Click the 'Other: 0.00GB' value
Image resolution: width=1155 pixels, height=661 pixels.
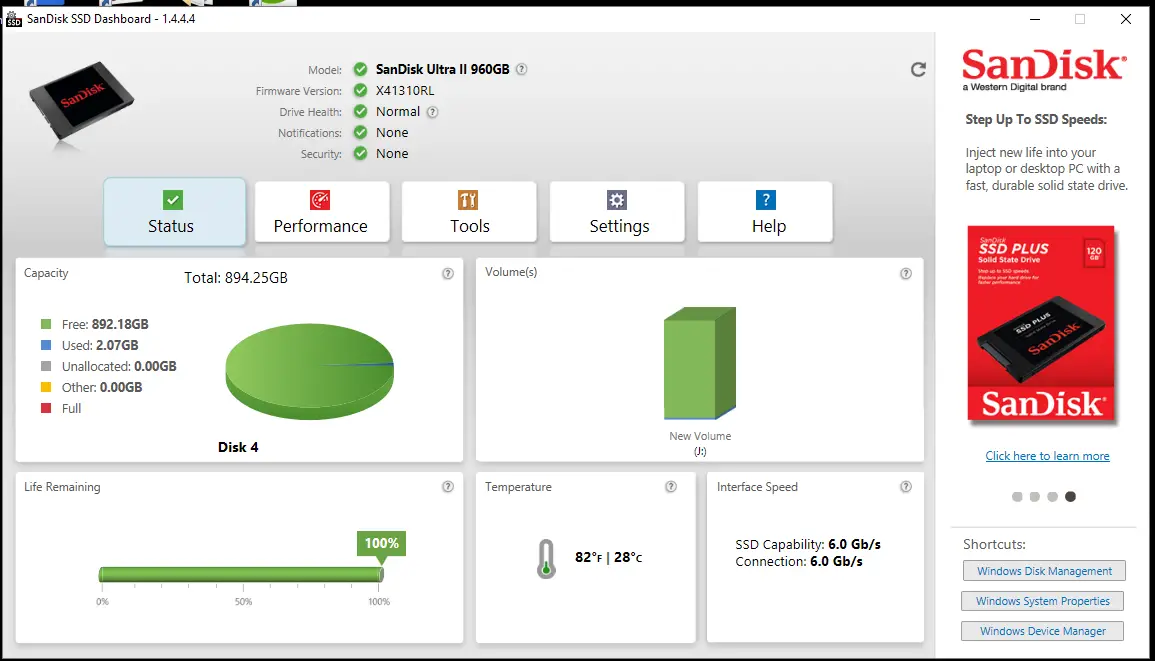pyautogui.click(x=102, y=387)
